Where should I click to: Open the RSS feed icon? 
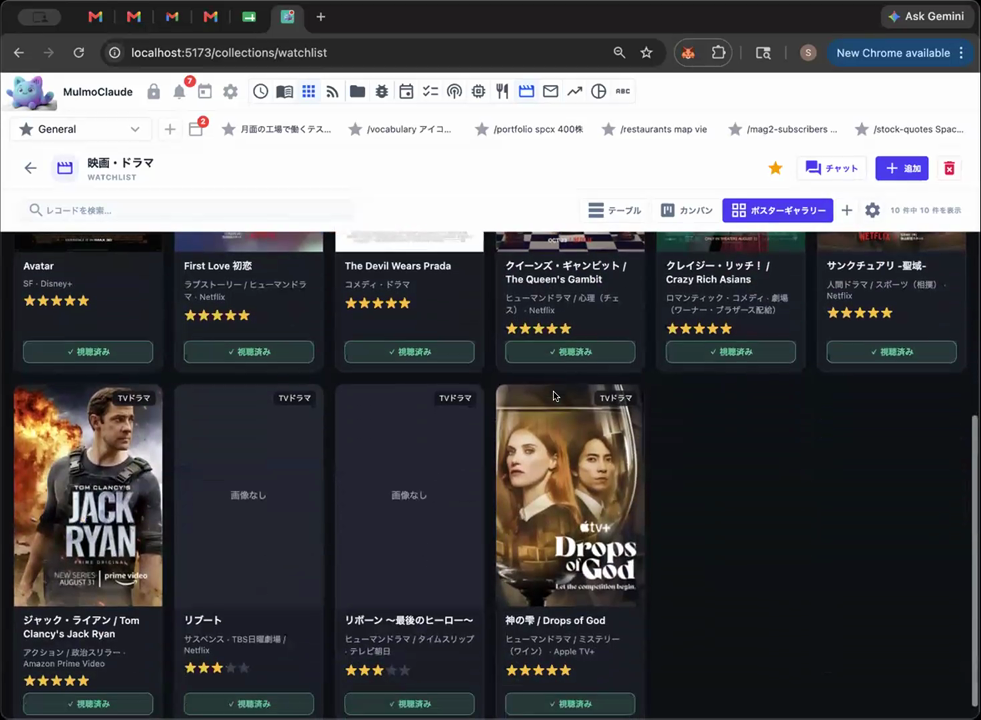tap(332, 91)
